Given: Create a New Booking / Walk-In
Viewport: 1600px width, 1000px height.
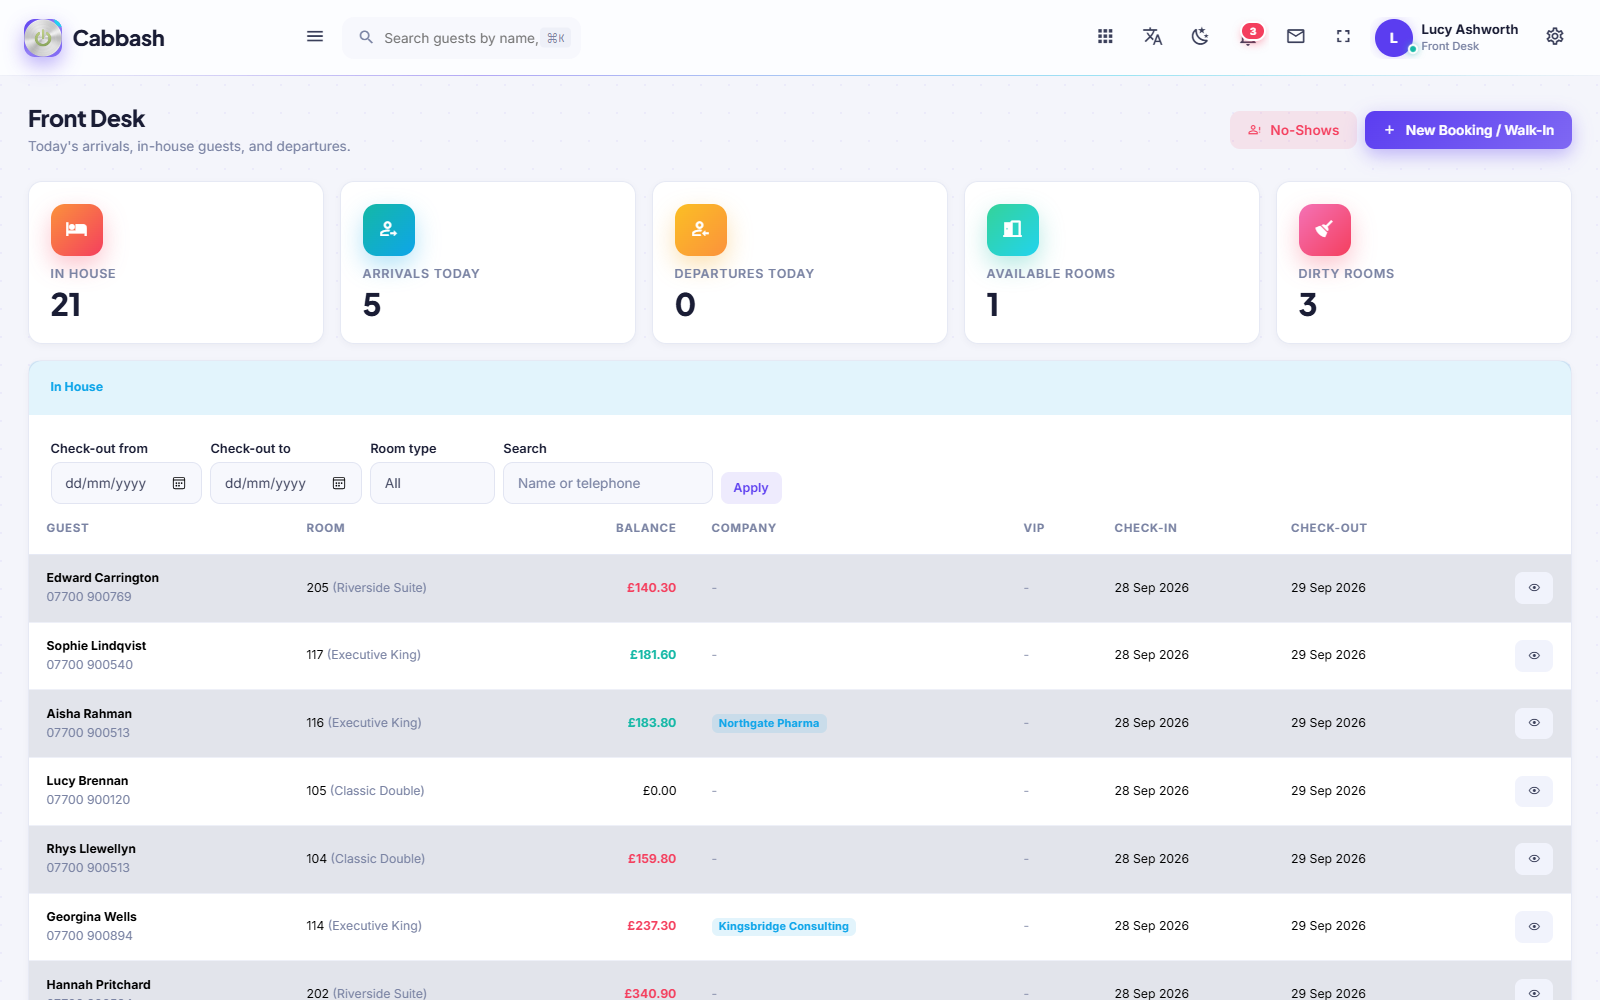Looking at the screenshot, I should [x=1468, y=130].
